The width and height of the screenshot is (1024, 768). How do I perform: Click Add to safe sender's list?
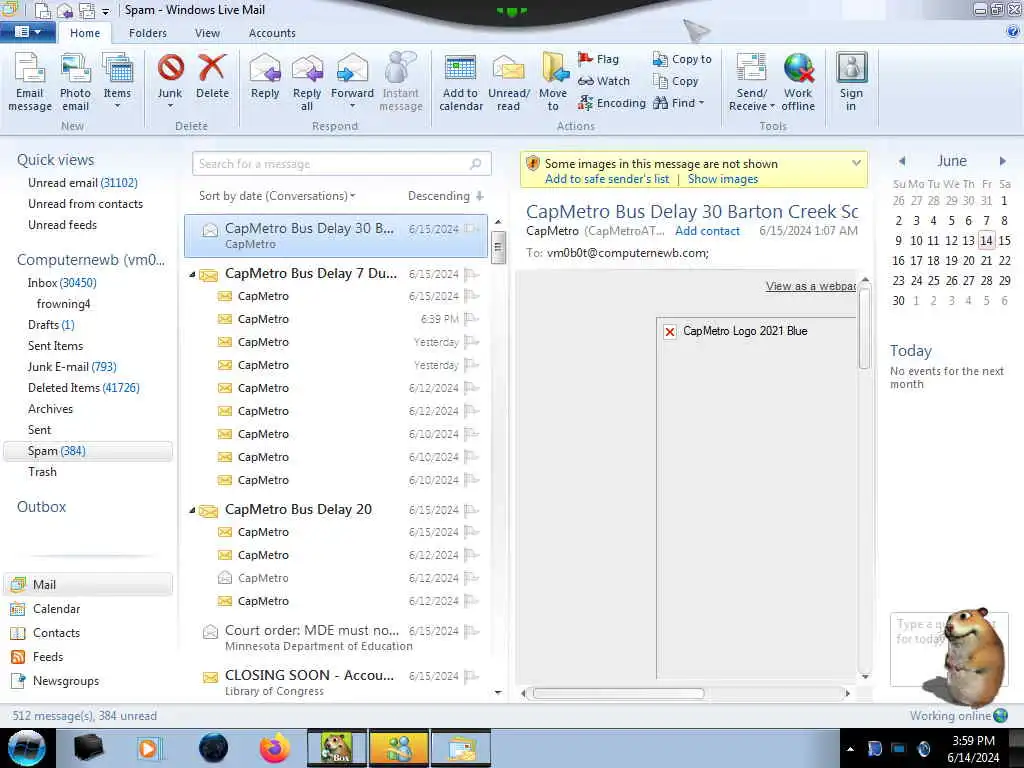(x=607, y=179)
